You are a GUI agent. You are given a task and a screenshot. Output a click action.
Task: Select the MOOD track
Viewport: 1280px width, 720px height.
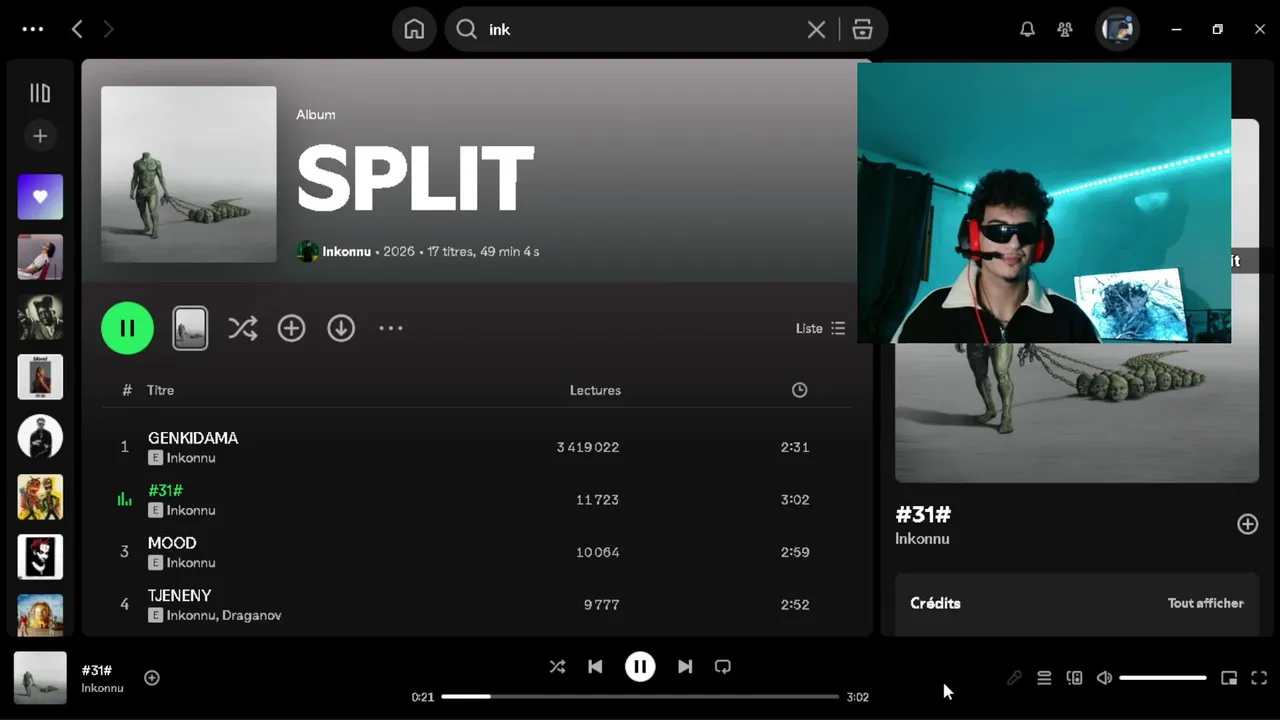click(x=172, y=543)
